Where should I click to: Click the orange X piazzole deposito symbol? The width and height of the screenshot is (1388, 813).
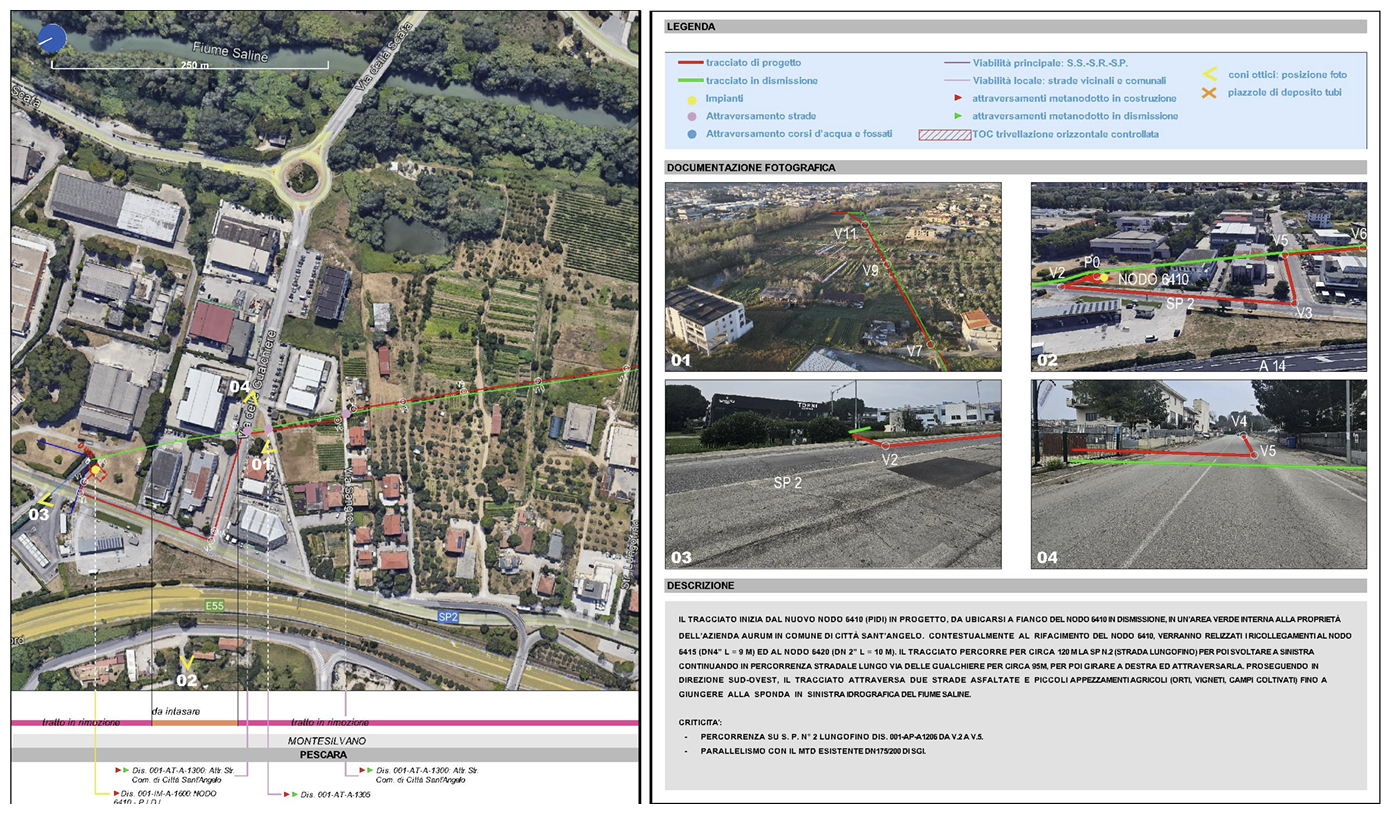click(1209, 93)
